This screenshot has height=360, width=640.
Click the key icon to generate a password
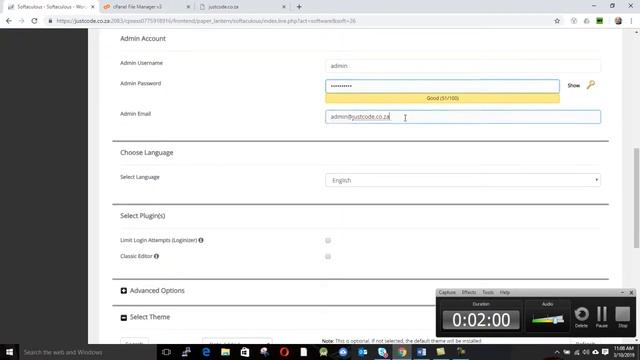click(x=591, y=85)
